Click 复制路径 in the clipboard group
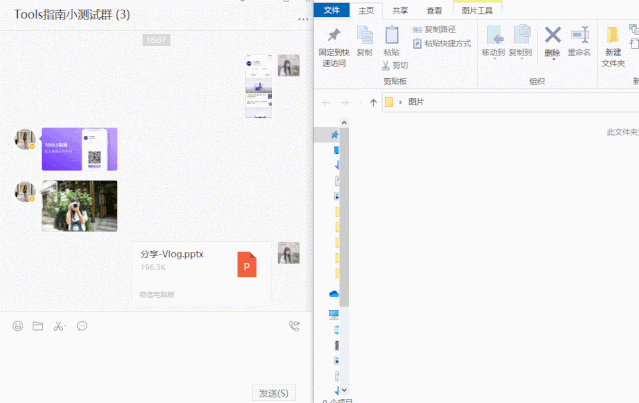This screenshot has width=639, height=403. click(434, 29)
